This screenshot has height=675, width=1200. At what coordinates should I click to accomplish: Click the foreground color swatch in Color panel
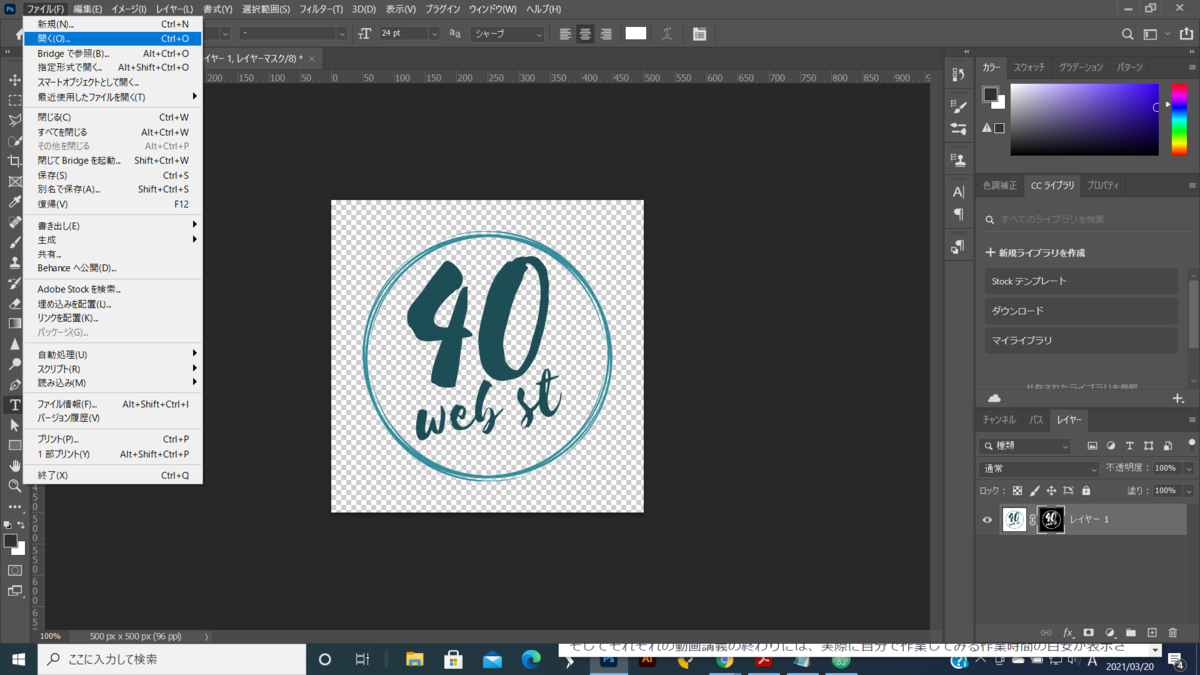(x=990, y=94)
